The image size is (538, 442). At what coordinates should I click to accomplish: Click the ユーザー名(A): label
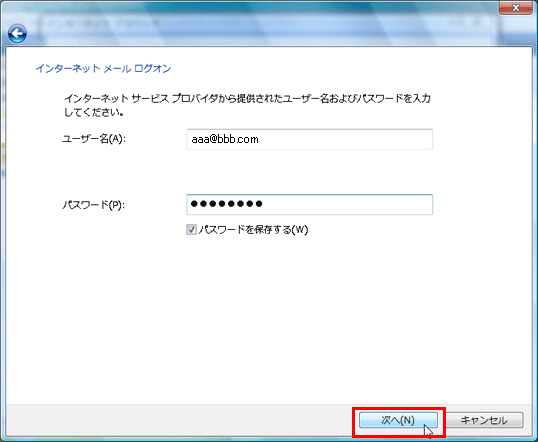click(94, 139)
